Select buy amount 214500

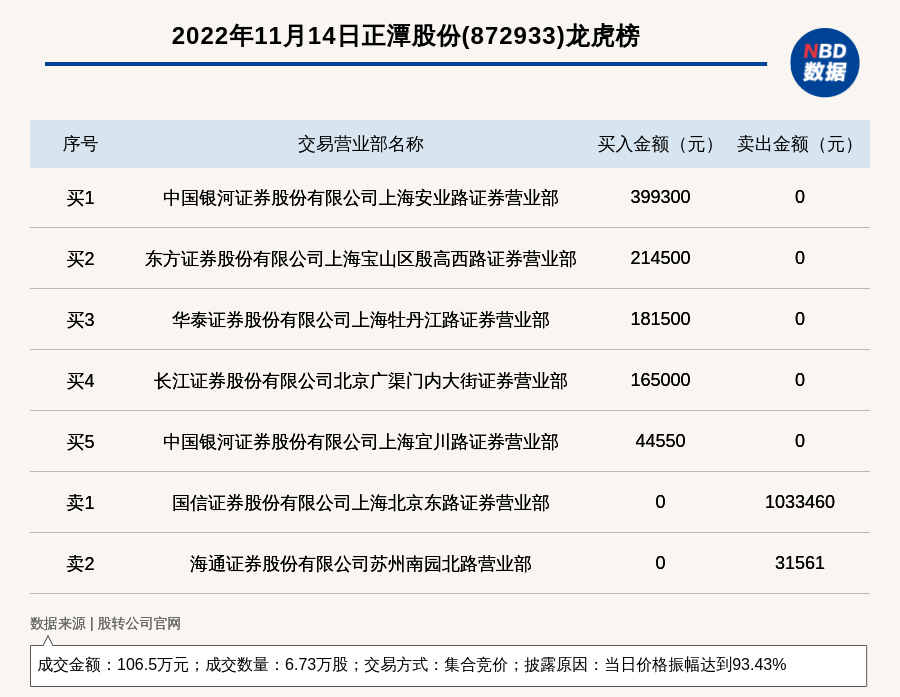click(x=660, y=258)
